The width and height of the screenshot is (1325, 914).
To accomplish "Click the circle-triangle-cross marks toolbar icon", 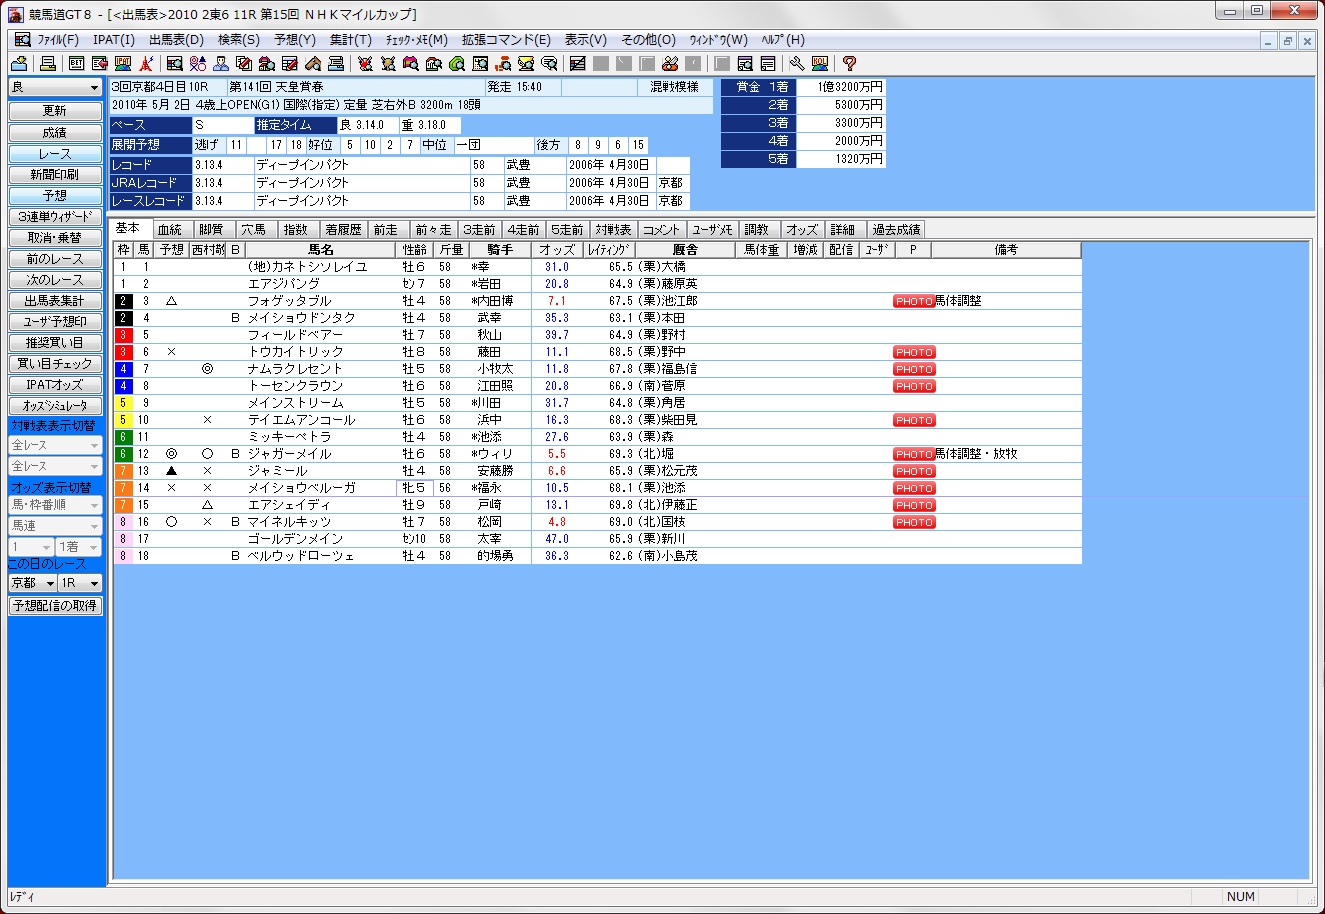I will tap(197, 64).
